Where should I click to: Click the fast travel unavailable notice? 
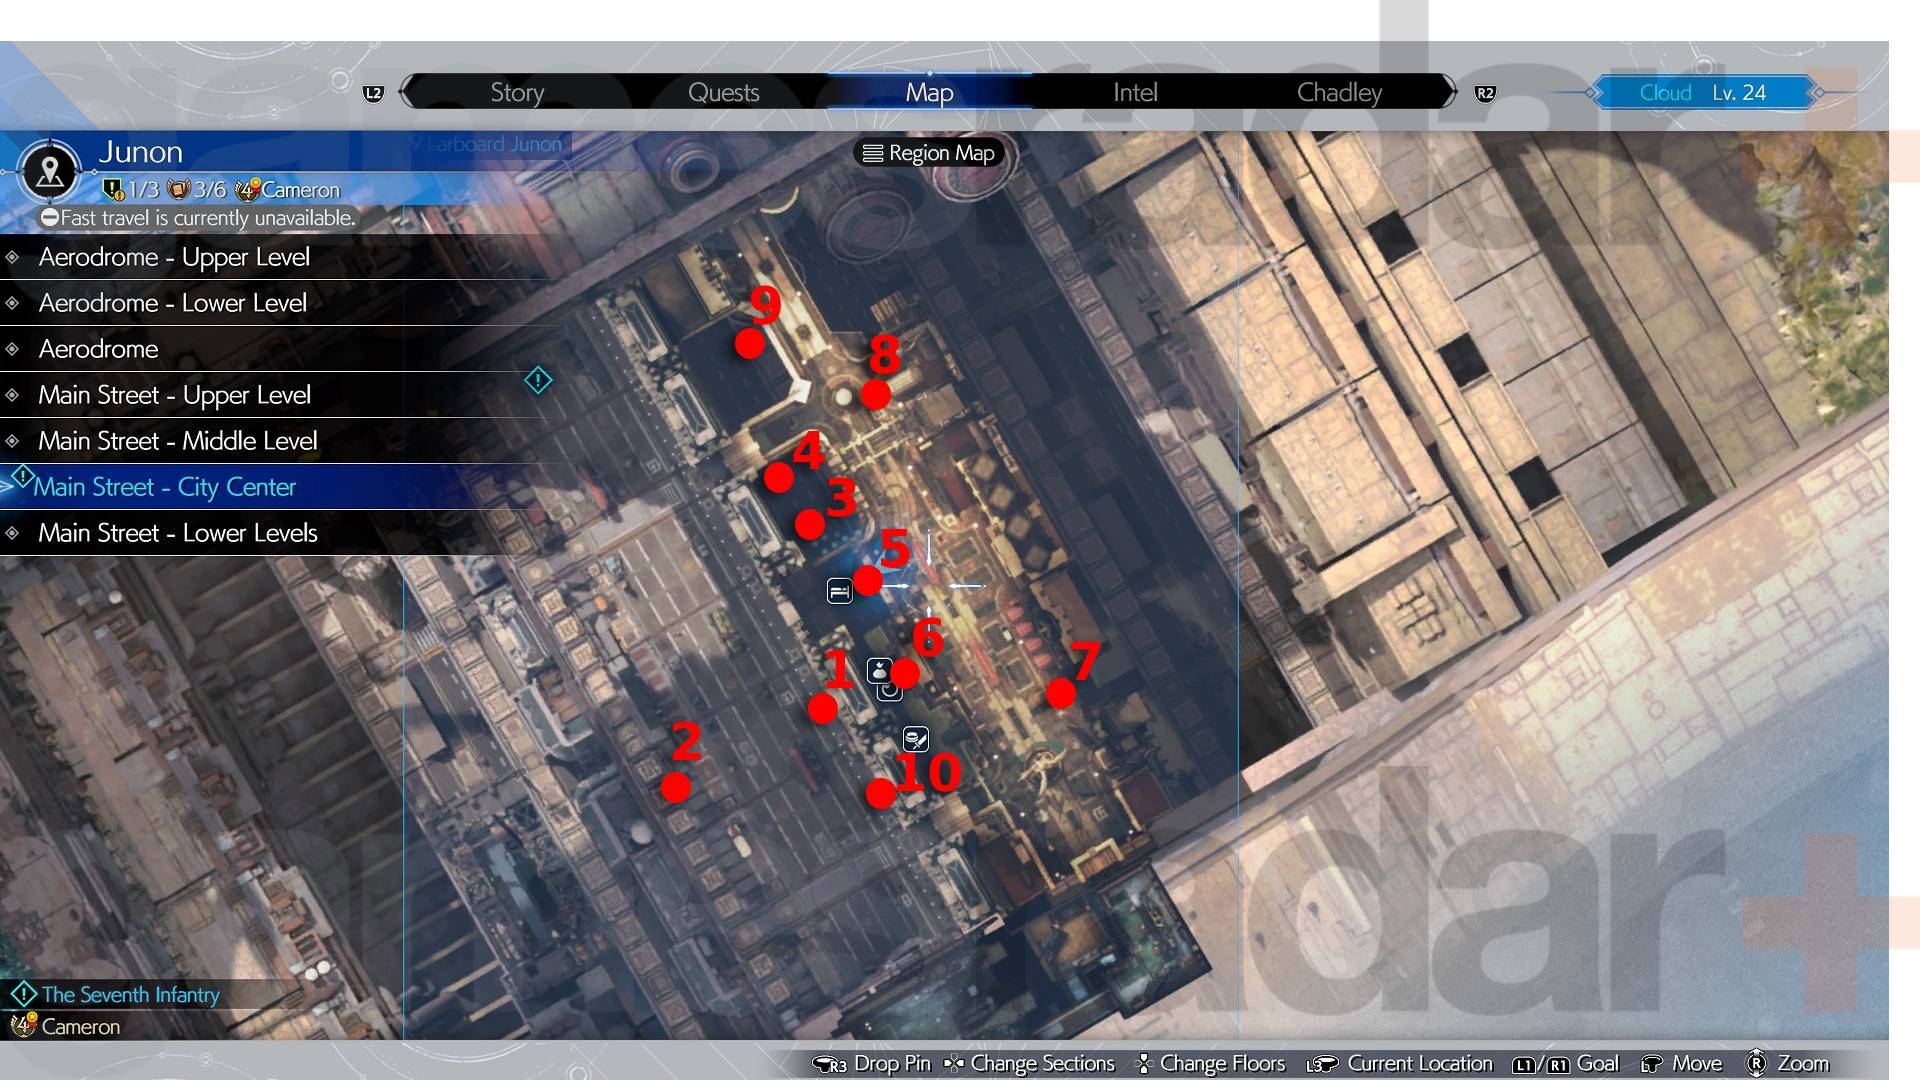pyautogui.click(x=198, y=217)
